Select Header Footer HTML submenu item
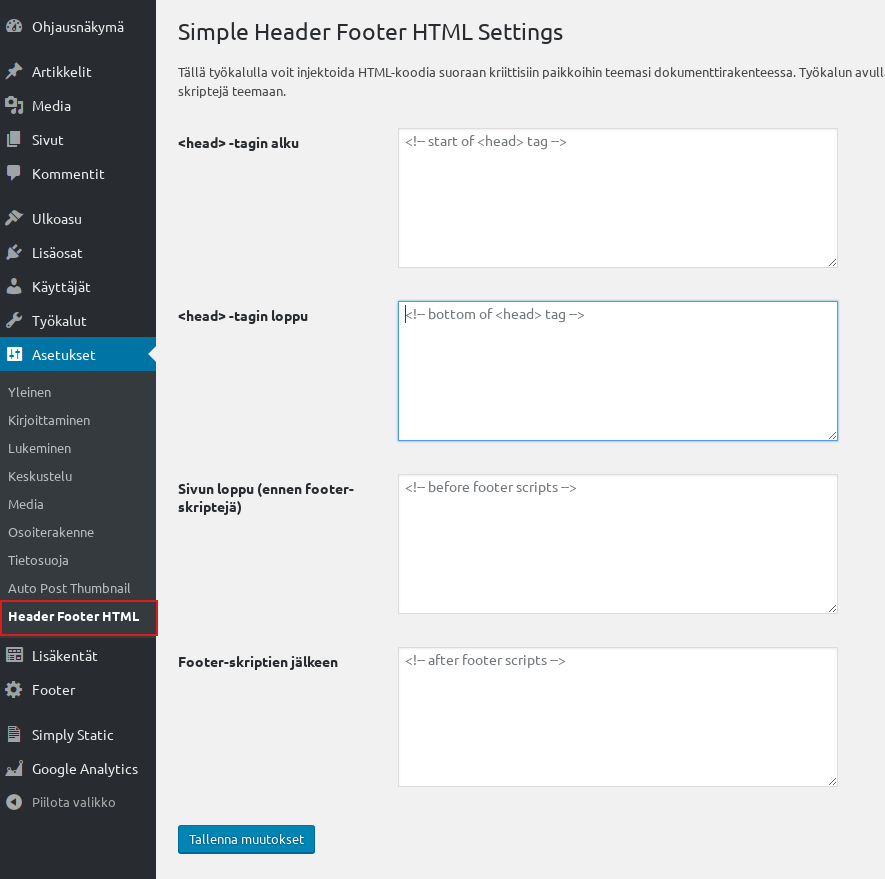 [x=78, y=616]
